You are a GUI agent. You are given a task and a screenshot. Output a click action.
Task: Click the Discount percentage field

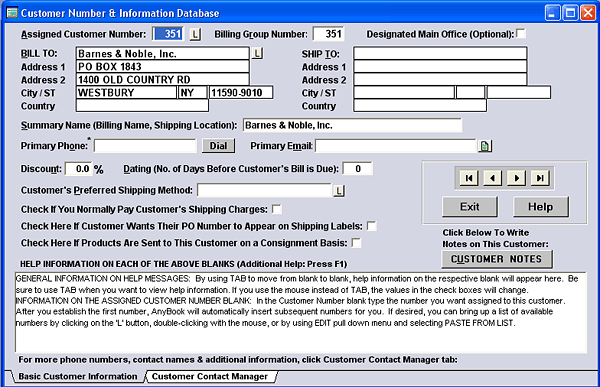(79, 169)
